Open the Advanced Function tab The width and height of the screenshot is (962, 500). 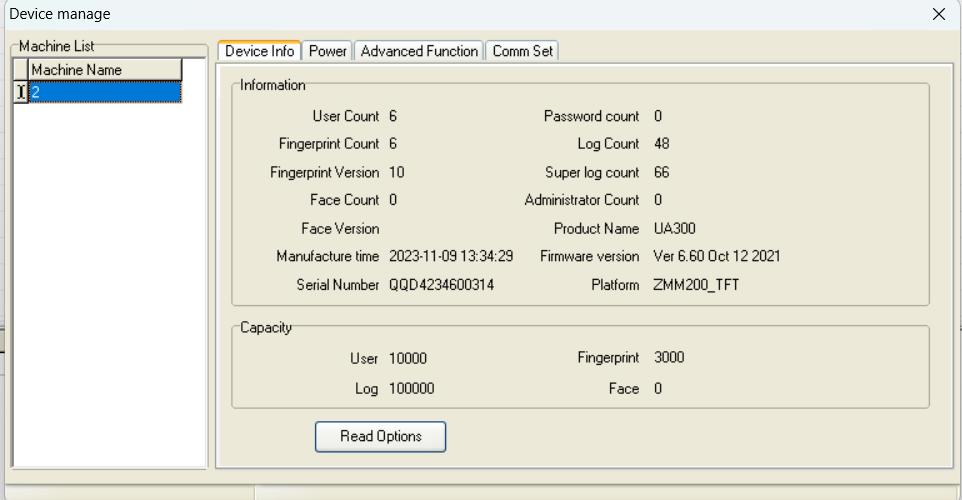419,51
